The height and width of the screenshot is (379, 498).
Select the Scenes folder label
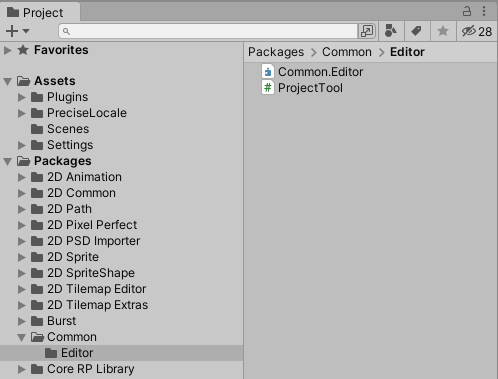click(68, 129)
